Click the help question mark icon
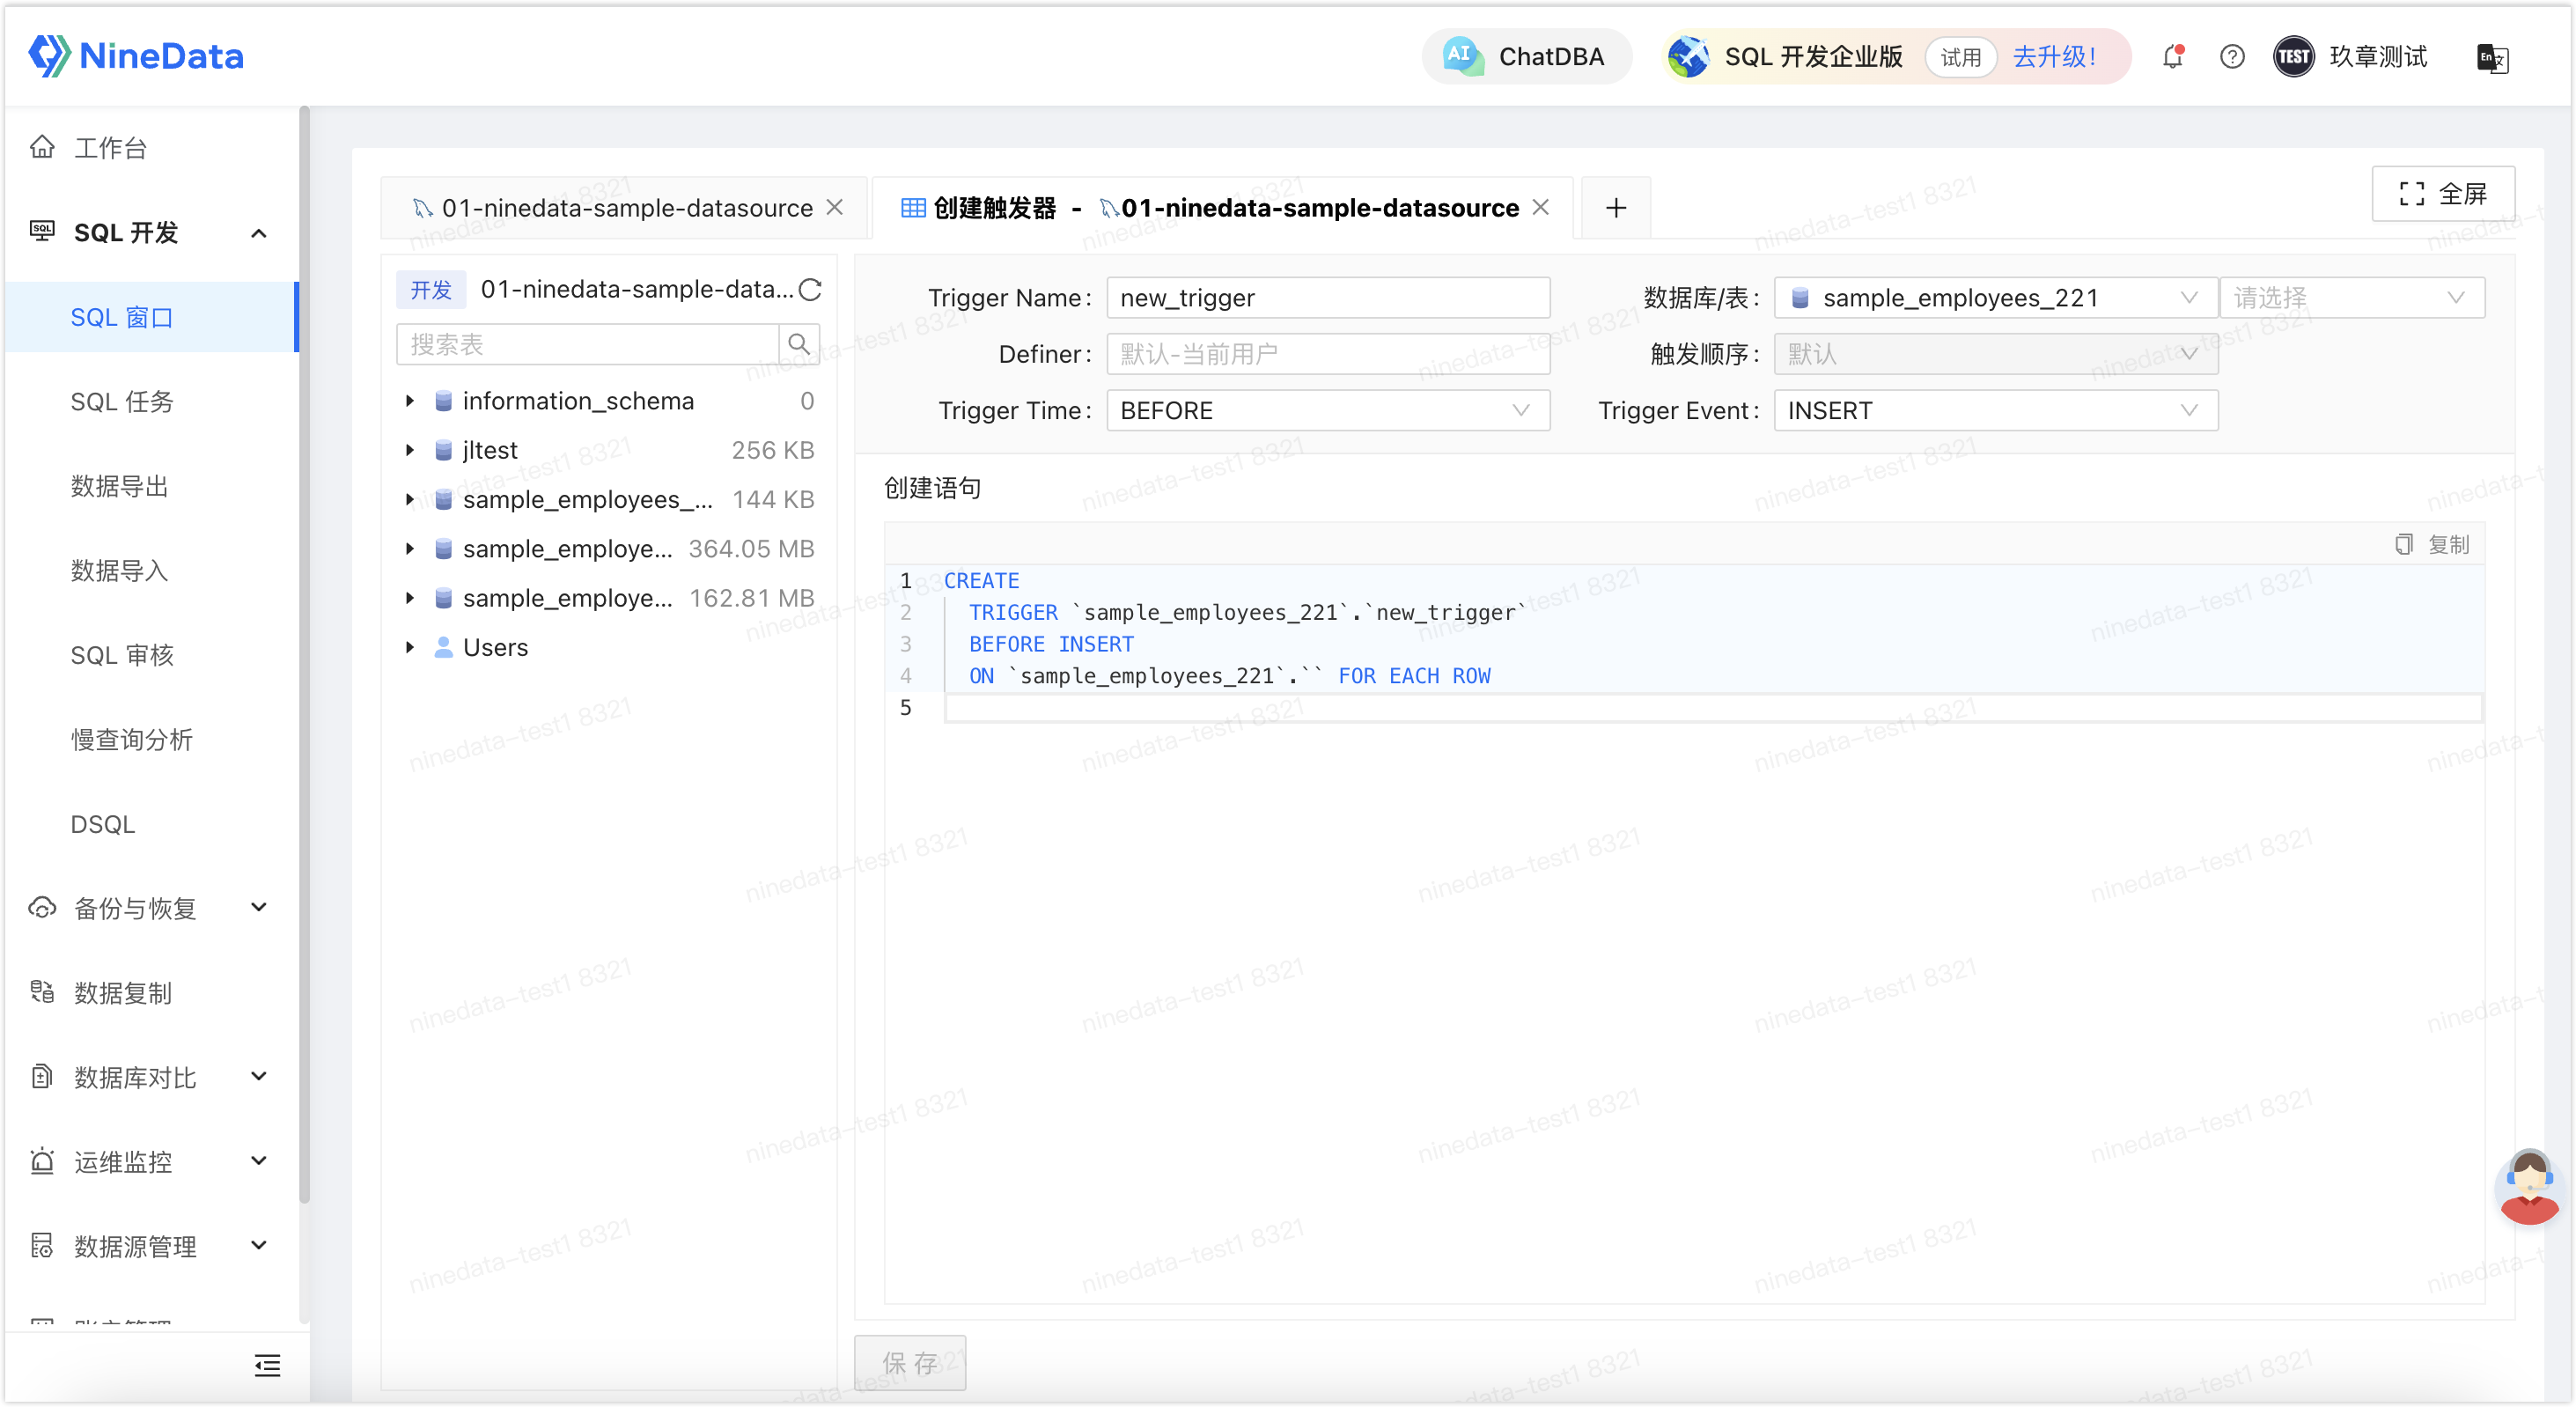 pos(2232,57)
